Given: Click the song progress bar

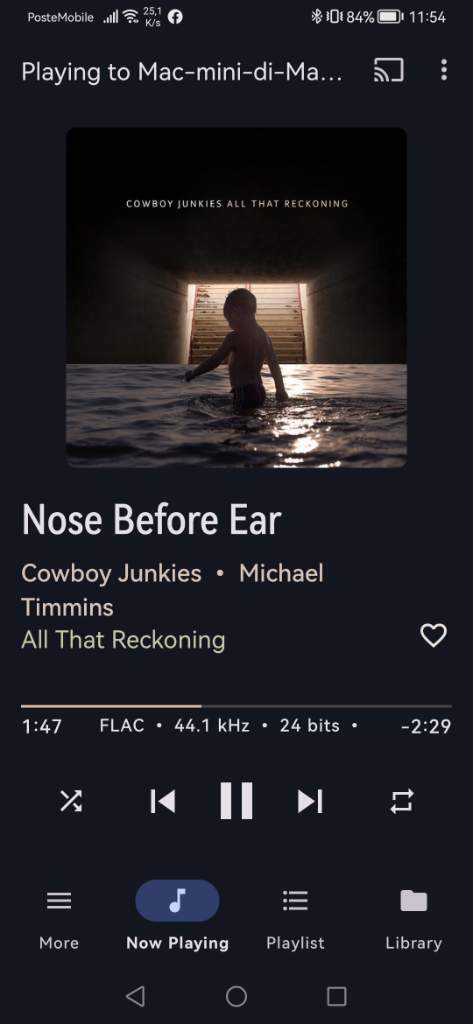Looking at the screenshot, I should coord(236,706).
